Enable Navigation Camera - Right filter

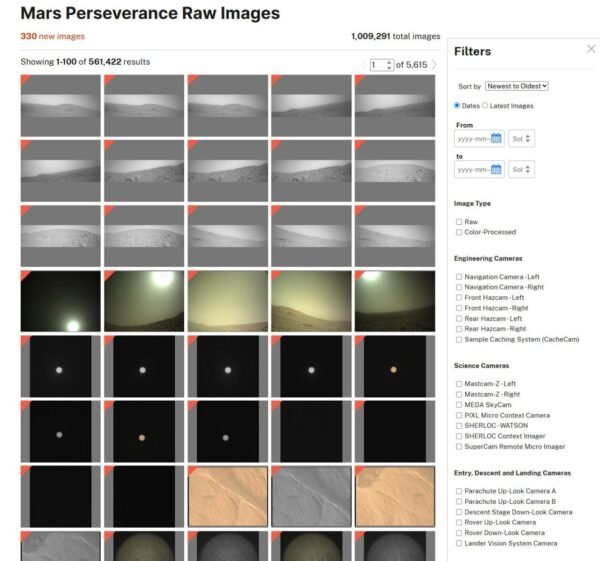click(x=459, y=287)
